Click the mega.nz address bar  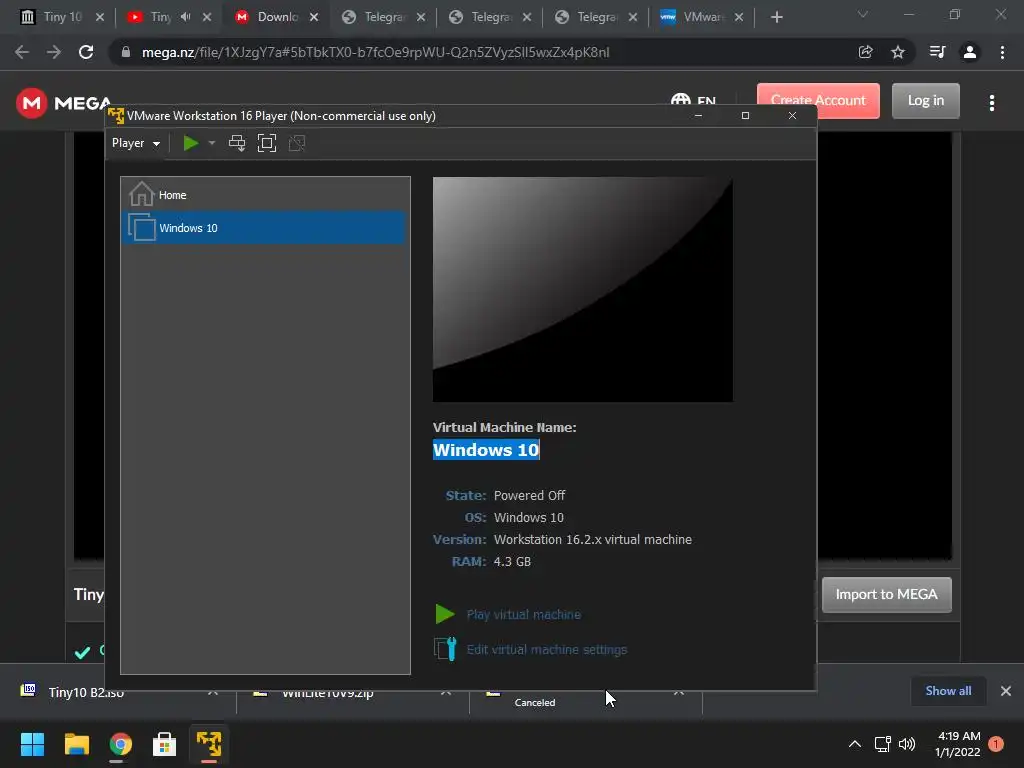point(376,52)
